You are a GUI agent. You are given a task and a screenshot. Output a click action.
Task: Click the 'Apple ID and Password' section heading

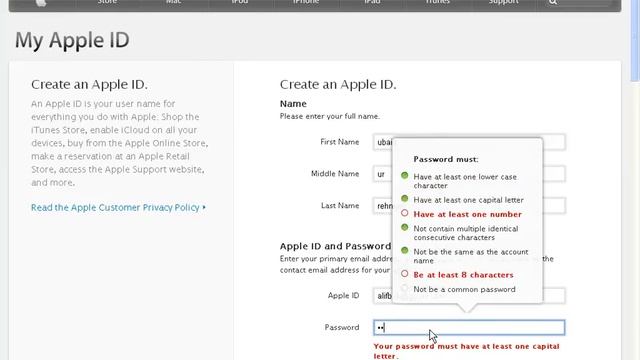(335, 246)
